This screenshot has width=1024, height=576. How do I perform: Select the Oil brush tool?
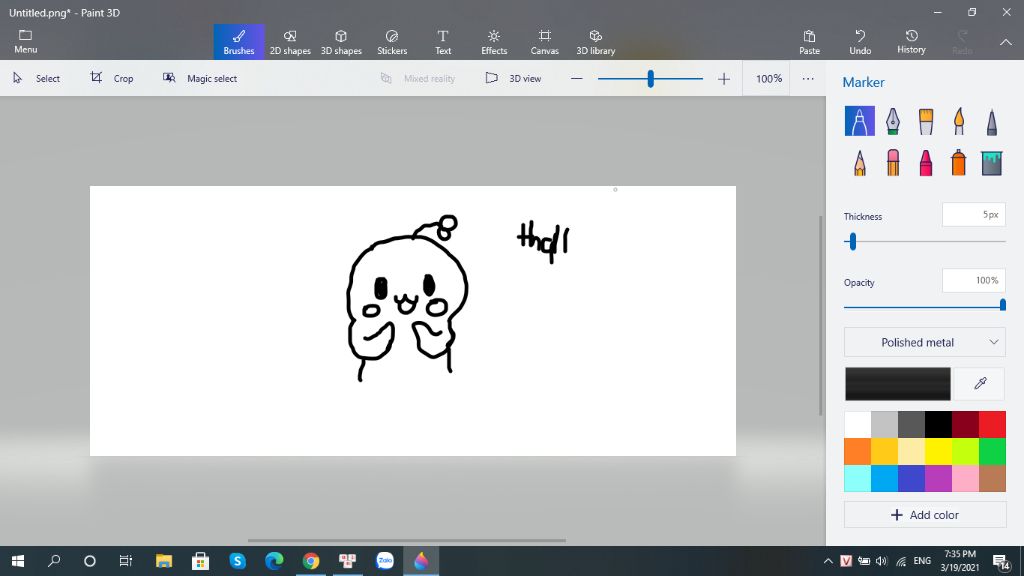pyautogui.click(x=926, y=121)
